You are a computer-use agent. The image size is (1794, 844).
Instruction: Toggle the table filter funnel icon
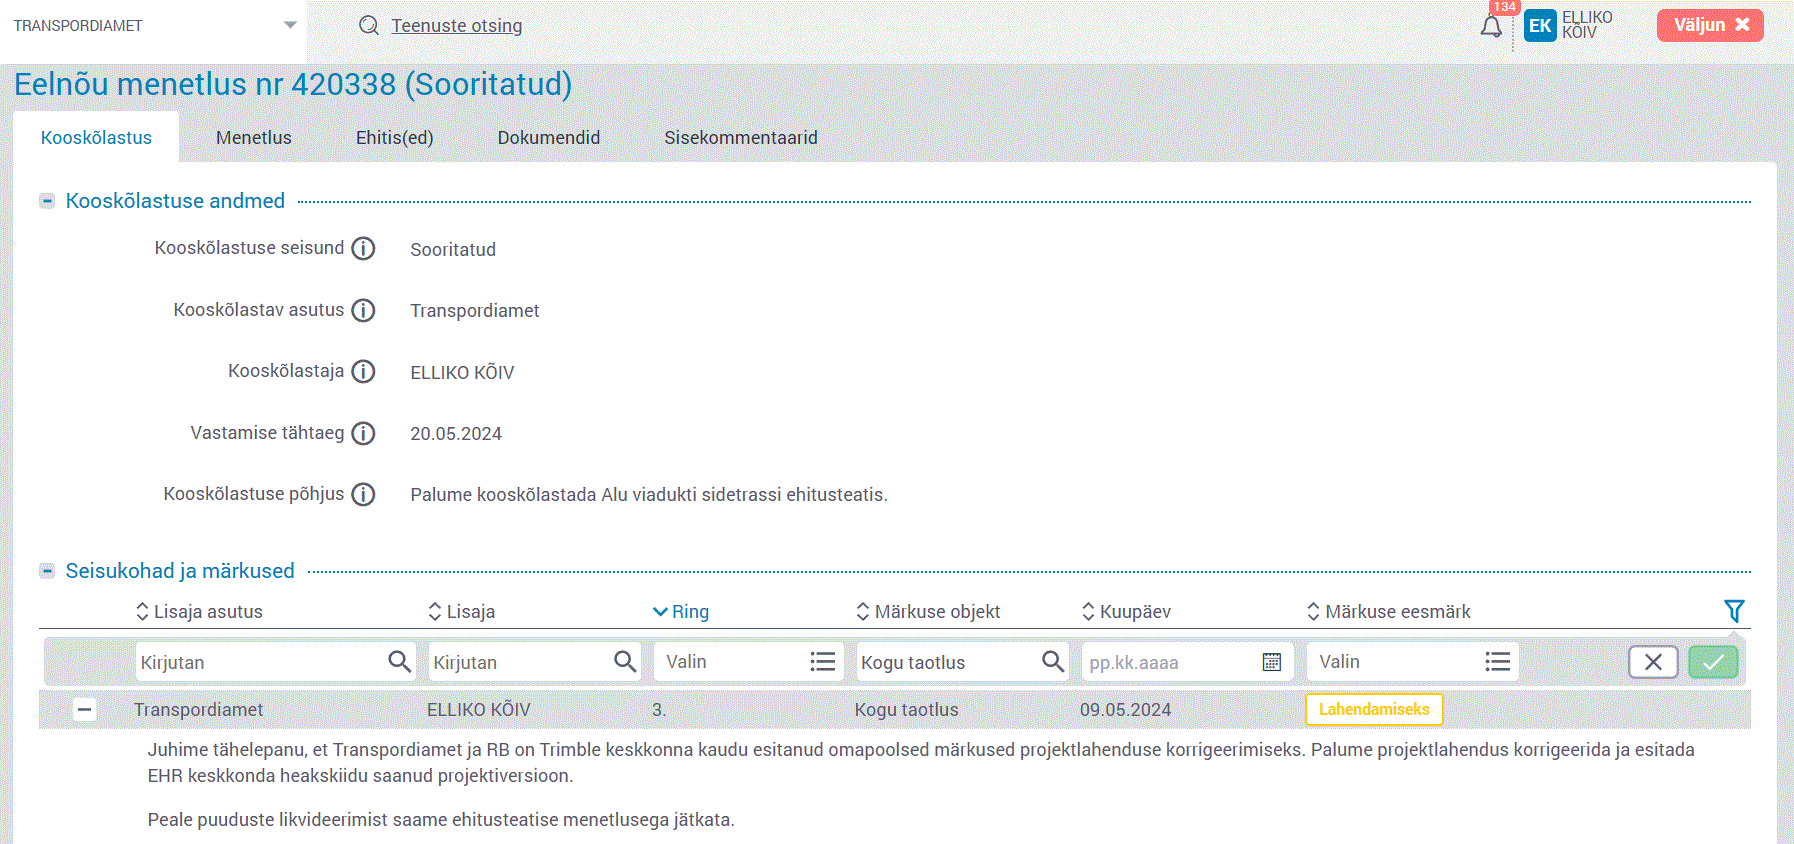click(1734, 611)
